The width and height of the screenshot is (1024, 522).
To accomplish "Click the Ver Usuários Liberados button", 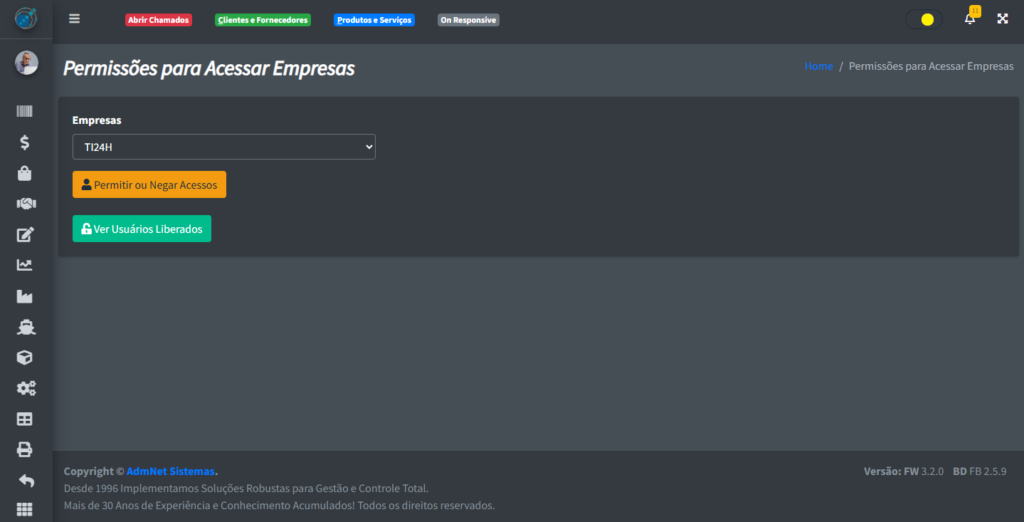I will coord(141,229).
